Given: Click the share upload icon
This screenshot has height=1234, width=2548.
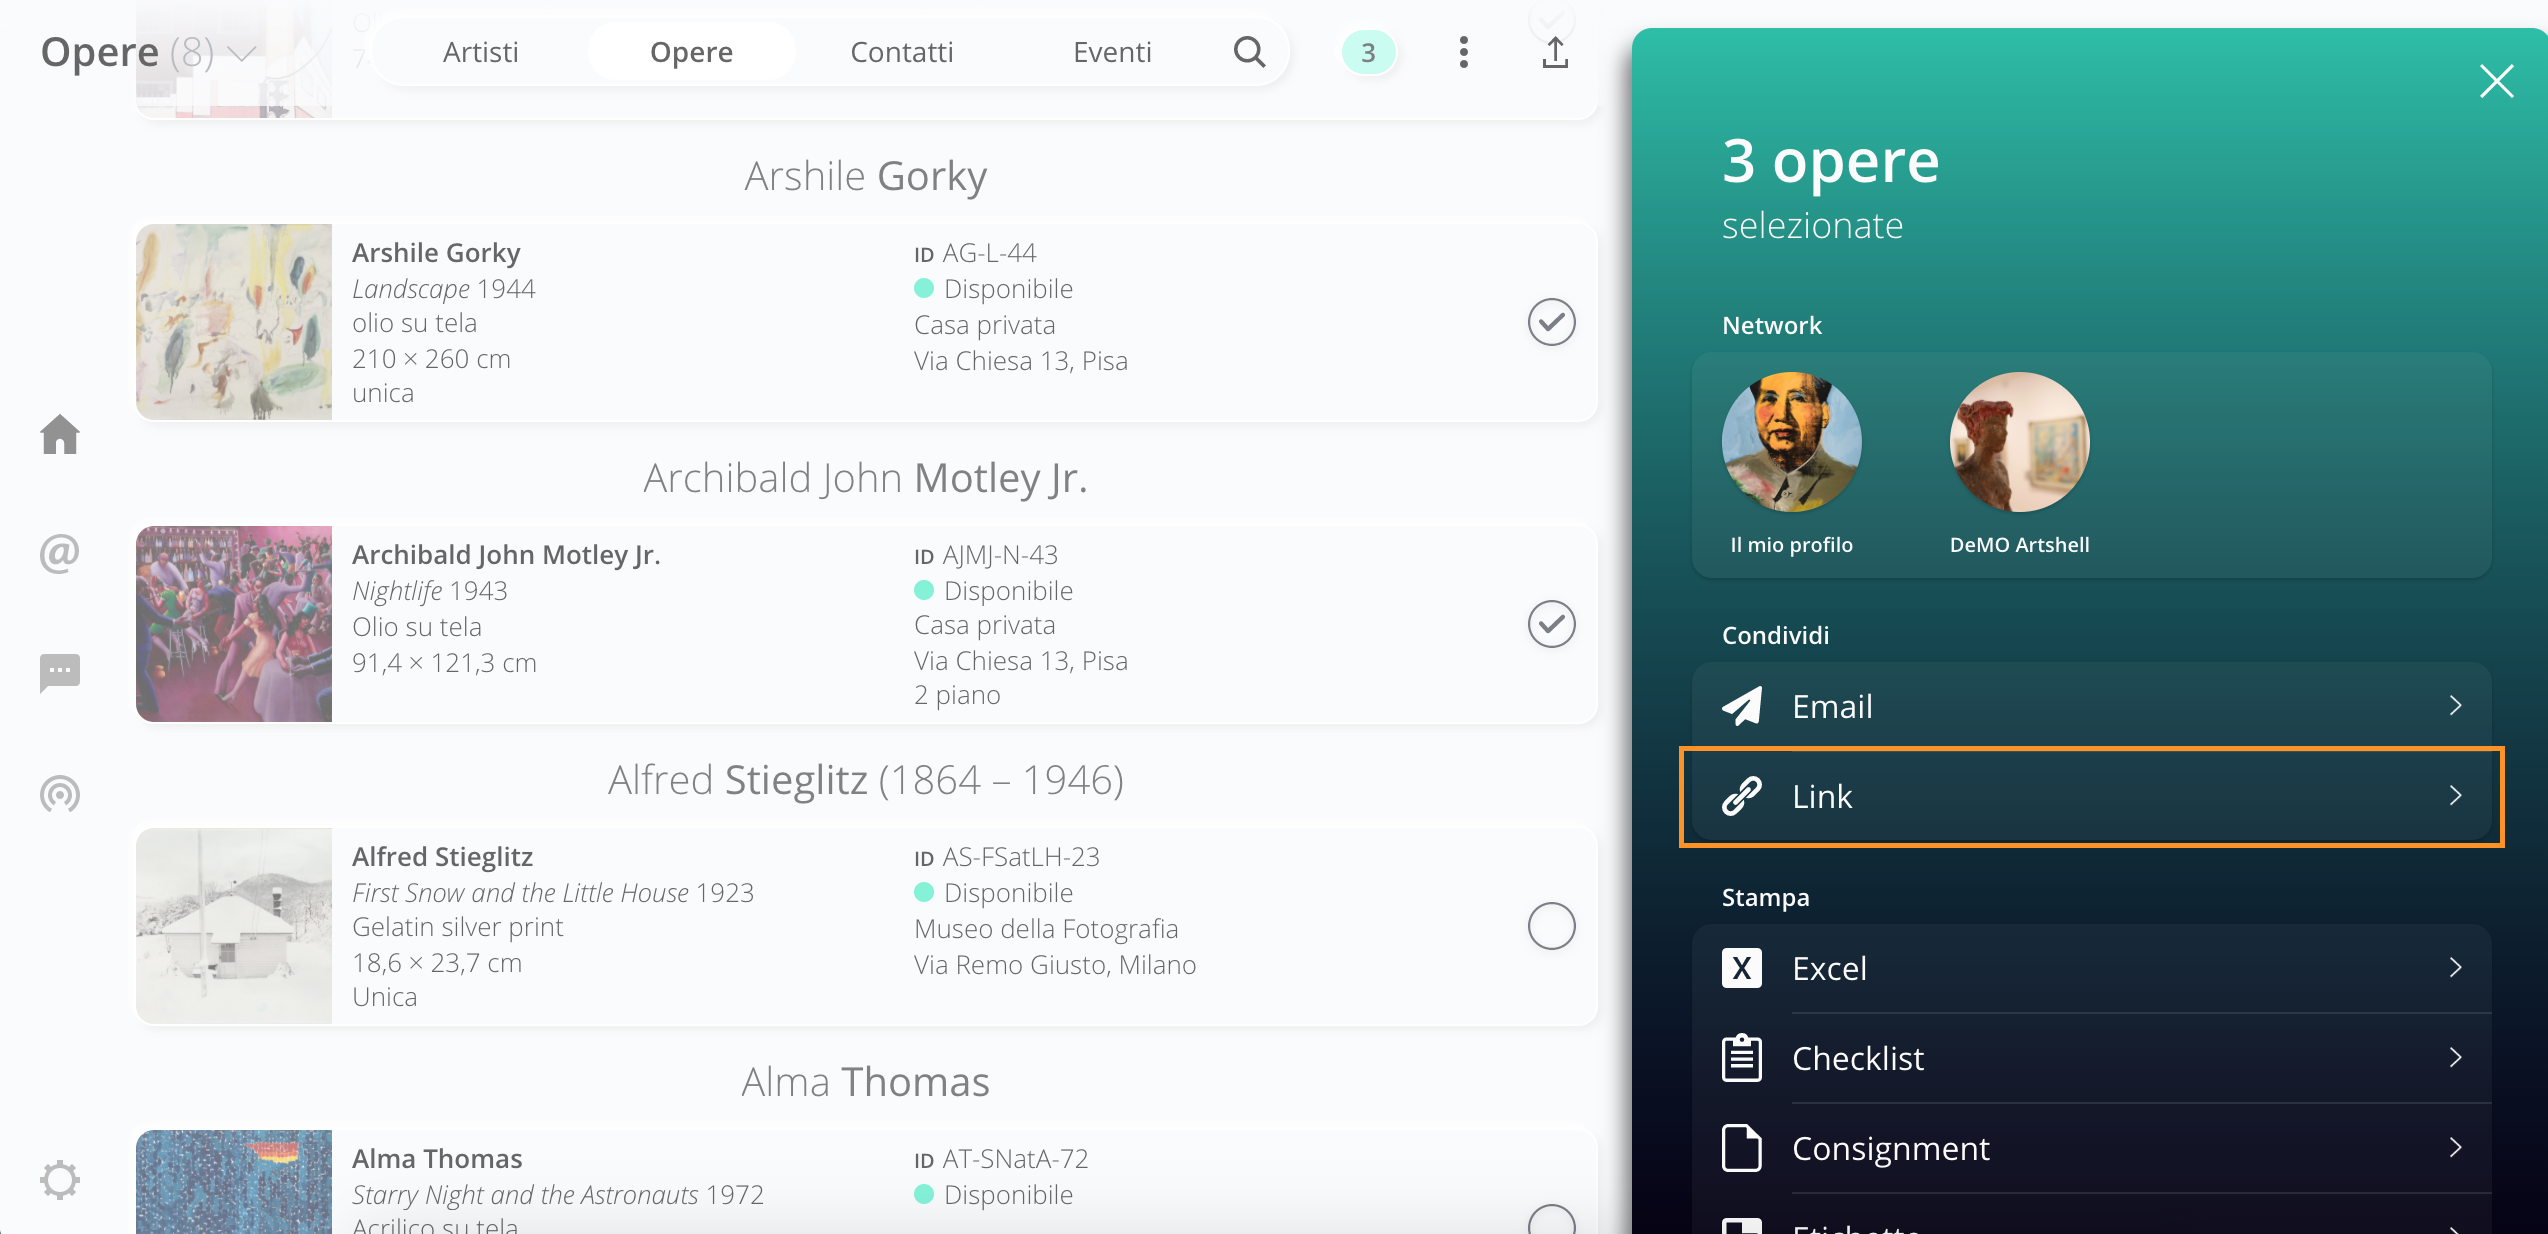Looking at the screenshot, I should pyautogui.click(x=1555, y=52).
